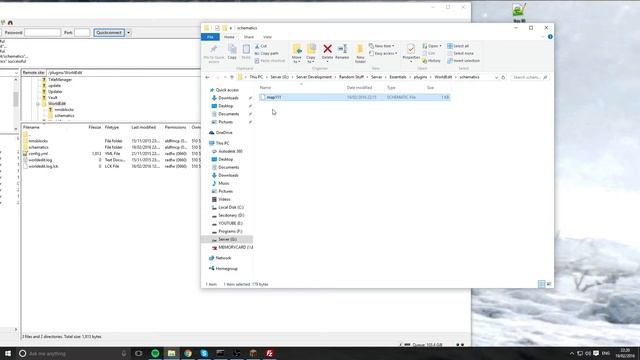640x360 pixels.
Task: Open the Home ribbon tab
Action: coord(229,37)
